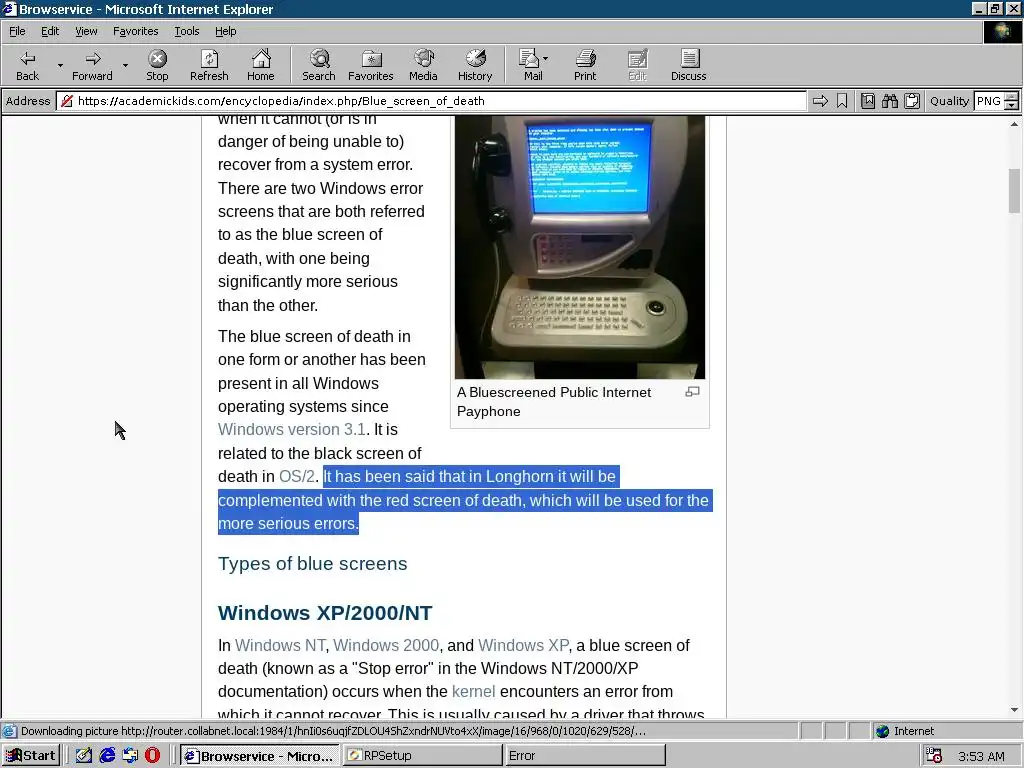Open the Back button history dropdown arrow
The image size is (1024, 768).
60,65
